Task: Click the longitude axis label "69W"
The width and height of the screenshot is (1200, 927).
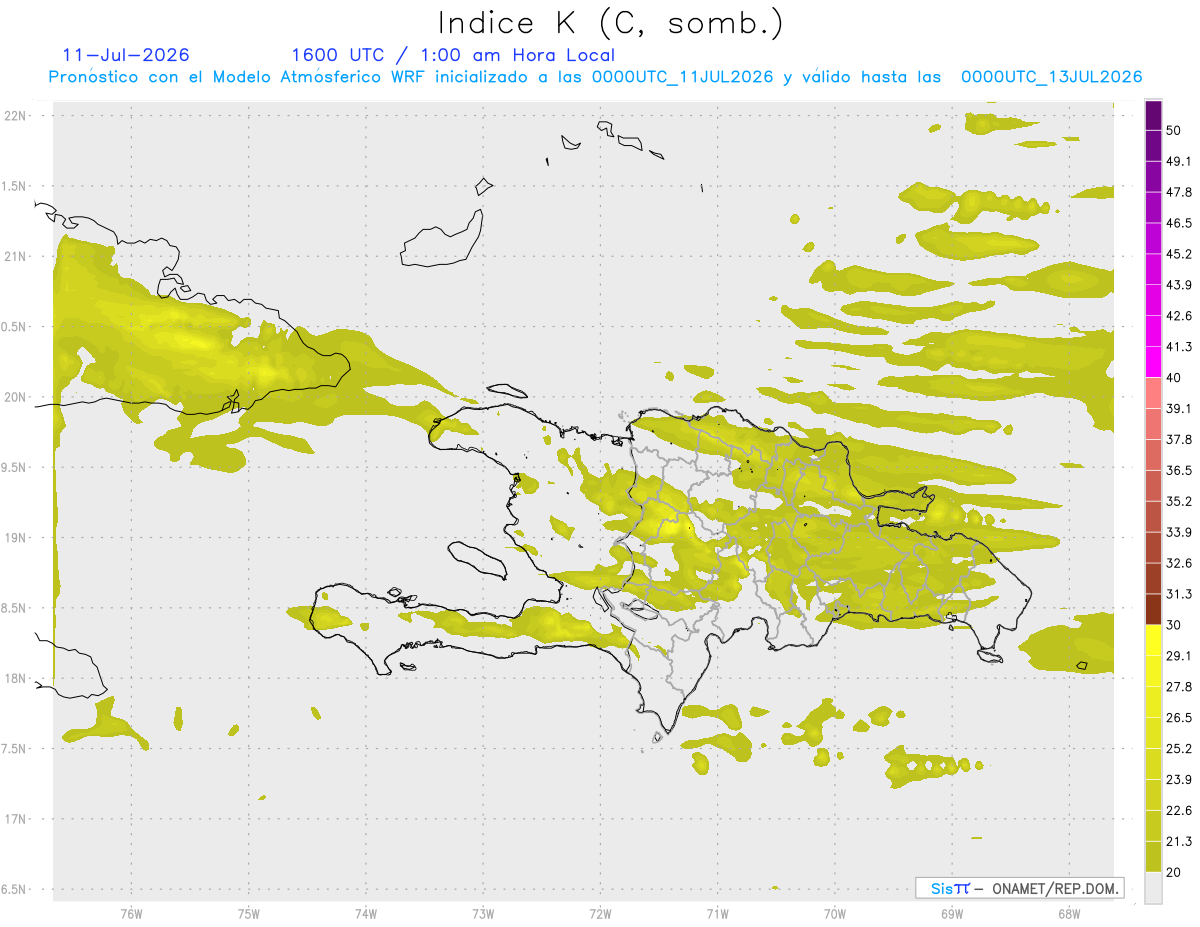Action: [951, 914]
